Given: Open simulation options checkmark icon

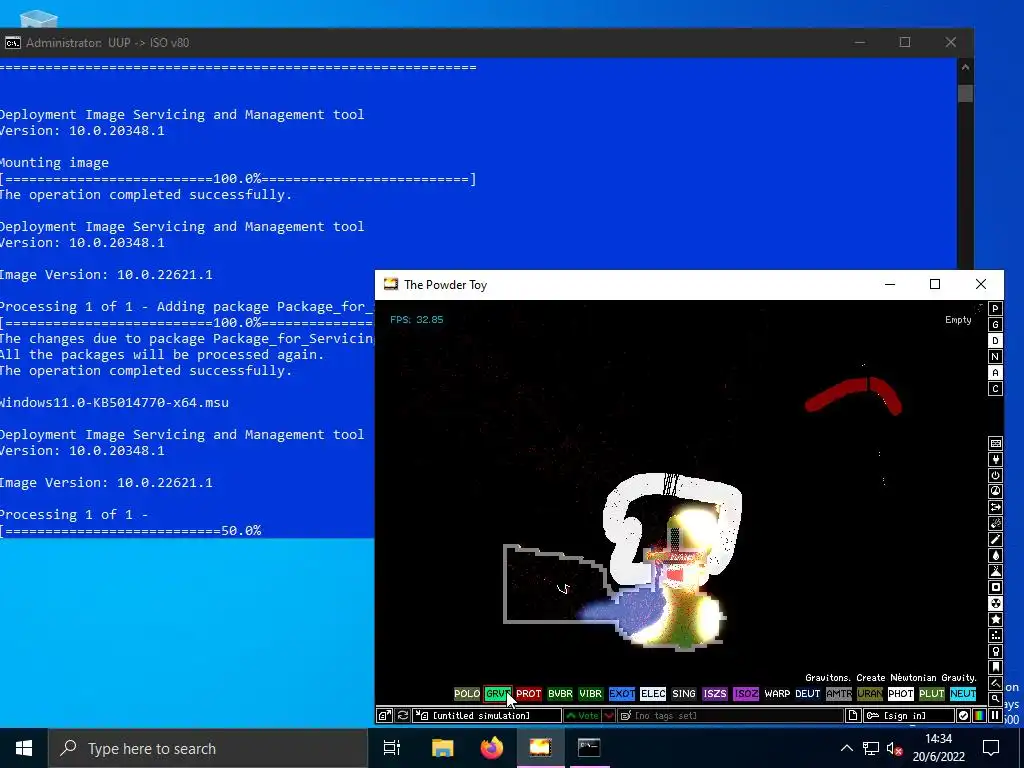Looking at the screenshot, I should [963, 716].
